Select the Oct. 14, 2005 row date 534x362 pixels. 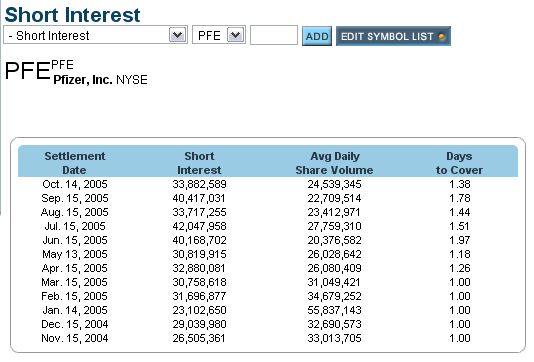click(x=75, y=184)
